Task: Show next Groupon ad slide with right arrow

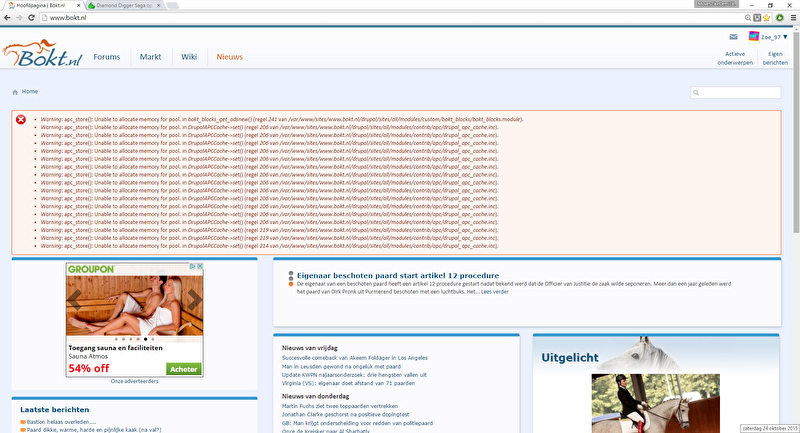Action: point(194,299)
